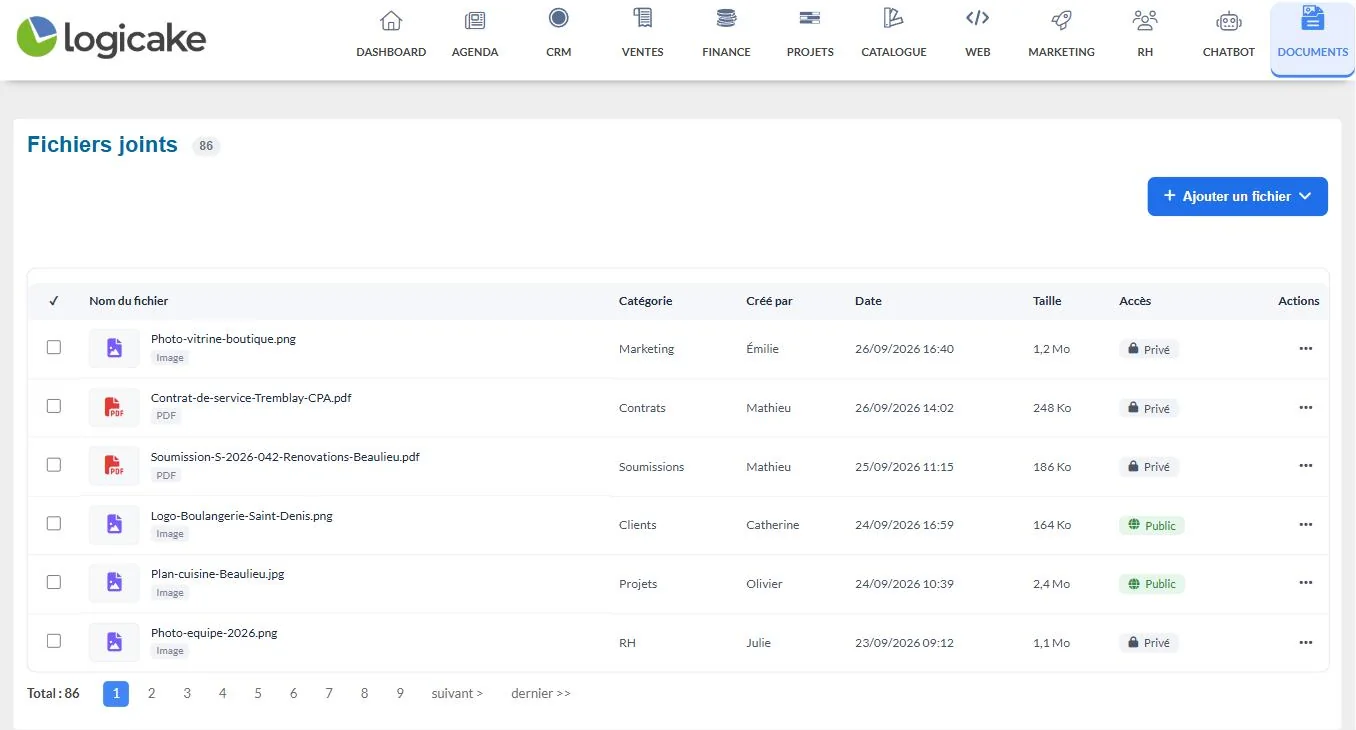1356x730 pixels.
Task: Open the Marketing rocket icon
Action: [1062, 20]
